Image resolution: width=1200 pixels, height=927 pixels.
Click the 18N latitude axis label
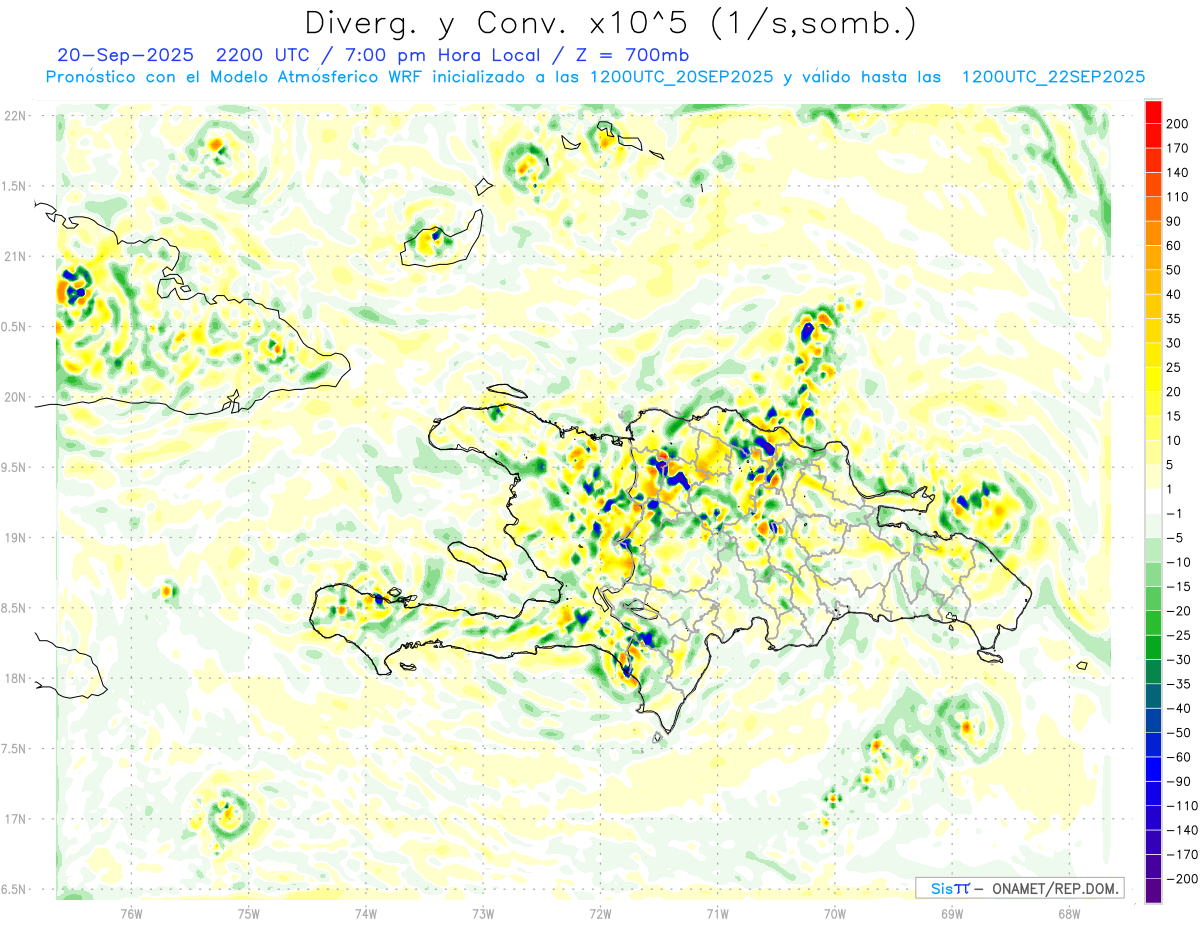pos(16,679)
